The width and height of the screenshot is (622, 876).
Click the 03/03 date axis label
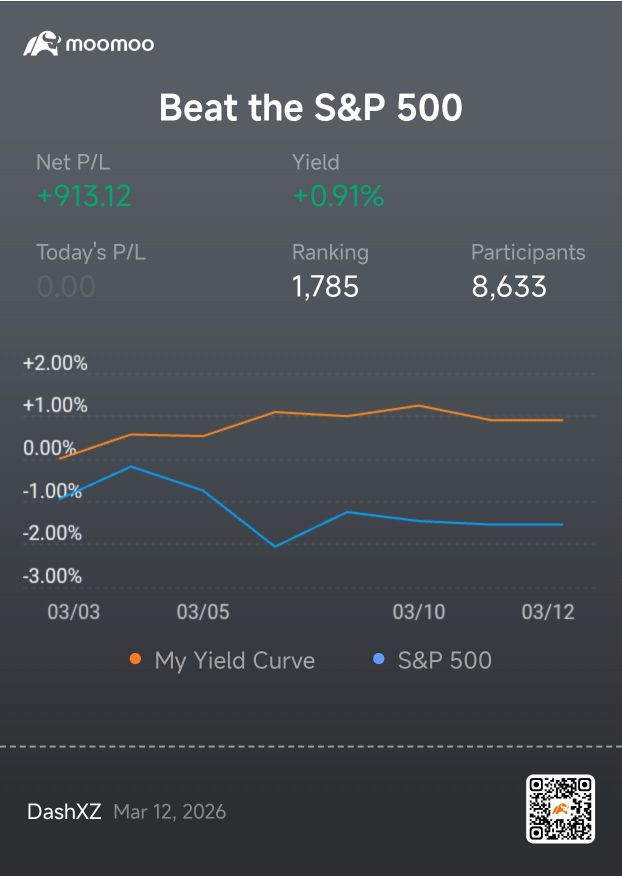pos(74,612)
